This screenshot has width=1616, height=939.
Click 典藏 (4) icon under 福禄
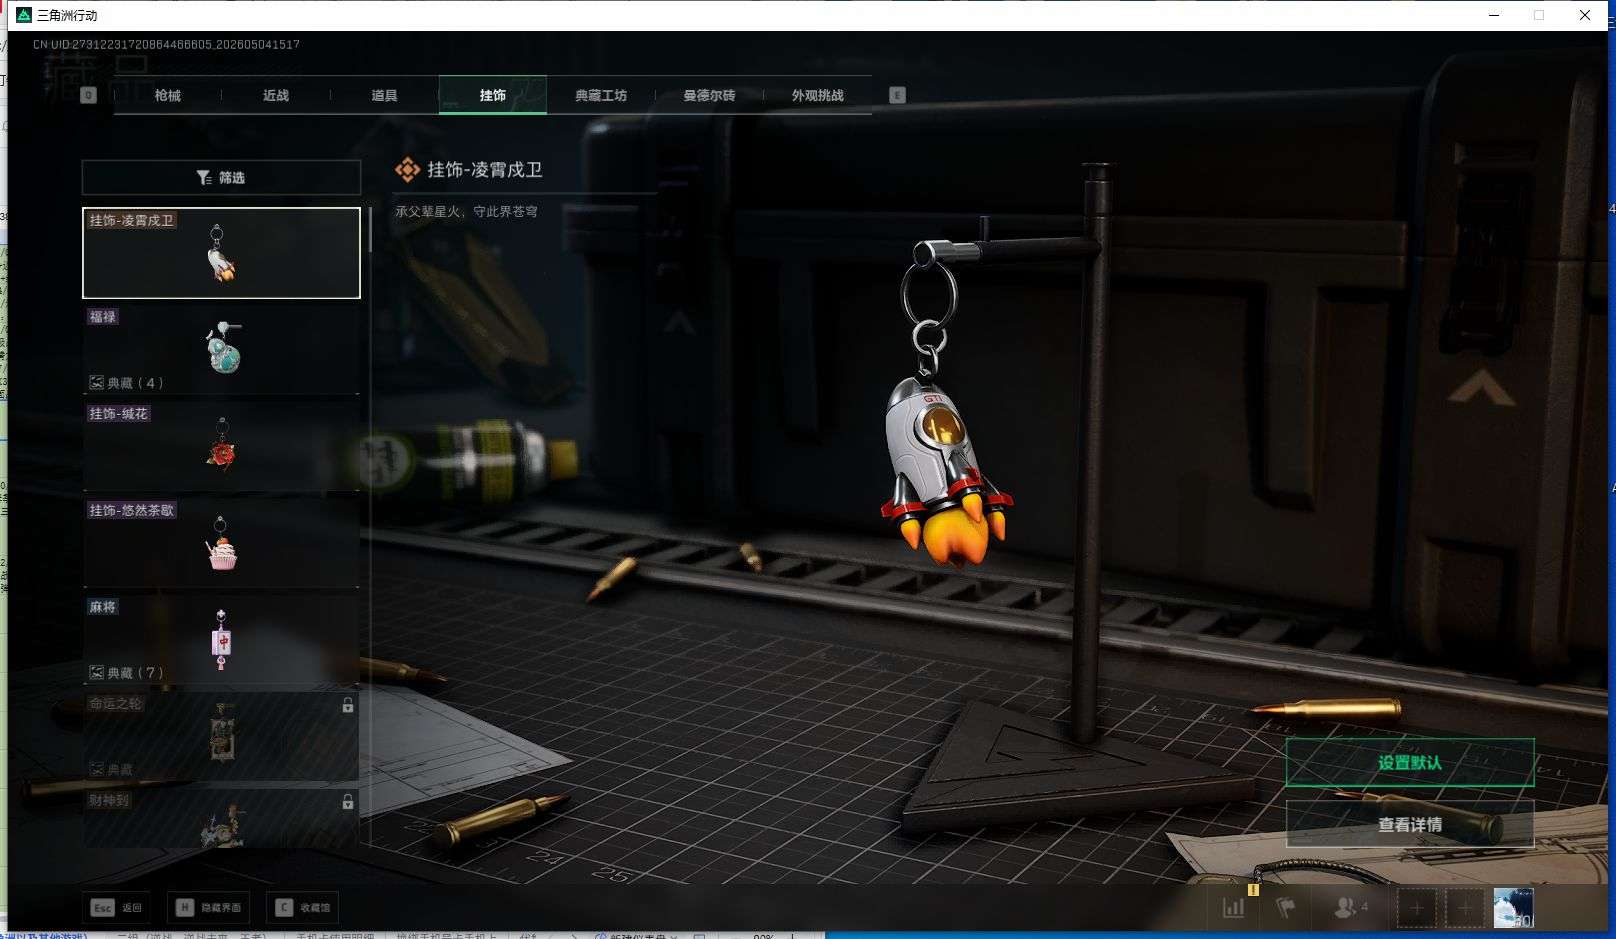click(97, 382)
